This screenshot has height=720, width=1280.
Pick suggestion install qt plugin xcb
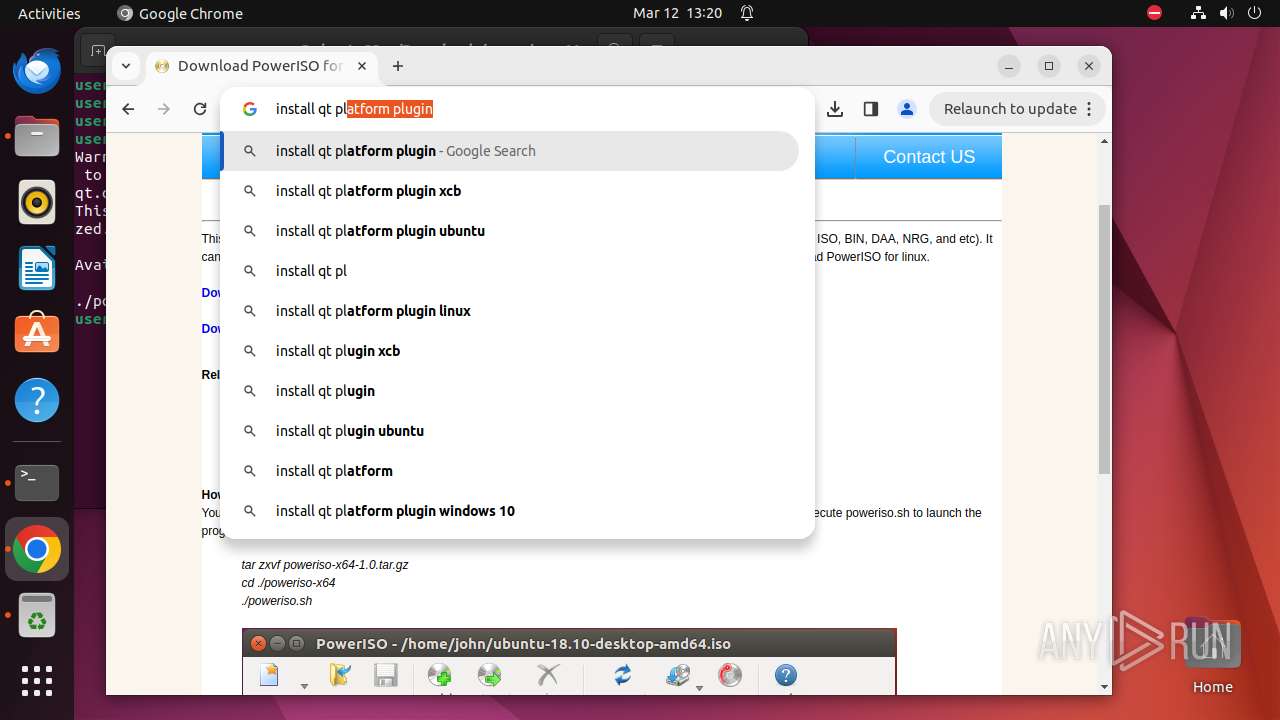pos(509,351)
